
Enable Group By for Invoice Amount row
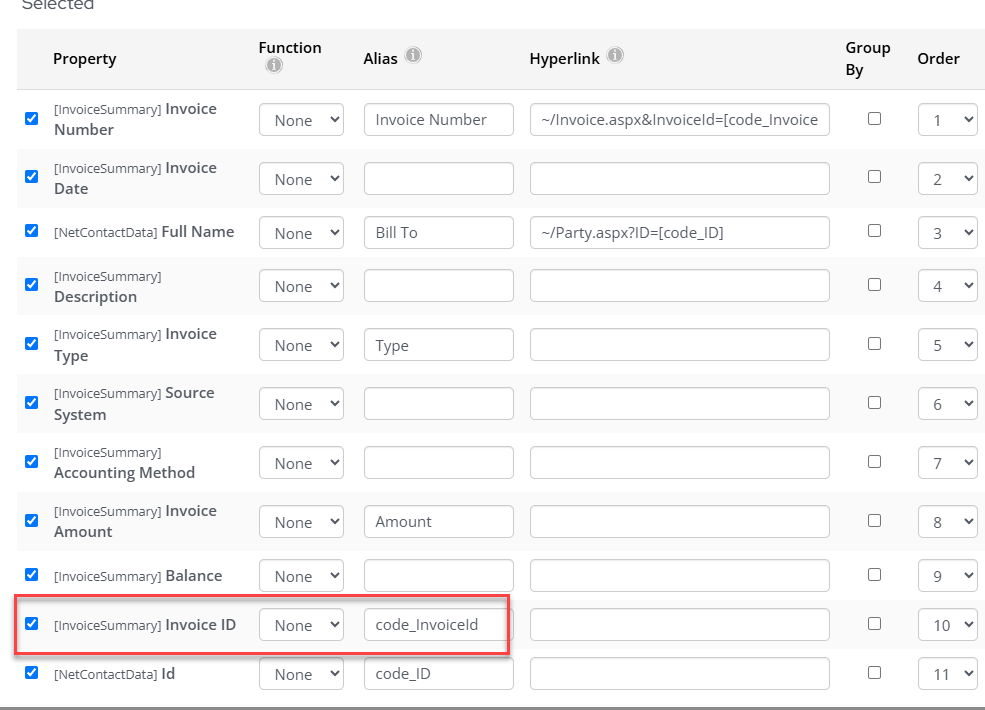[874, 520]
